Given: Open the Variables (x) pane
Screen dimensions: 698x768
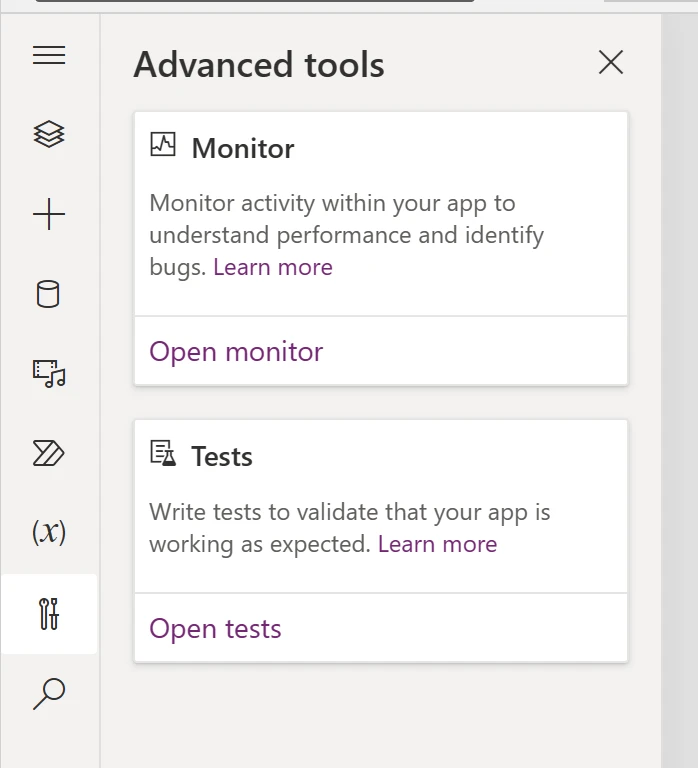Looking at the screenshot, I should pos(49,532).
